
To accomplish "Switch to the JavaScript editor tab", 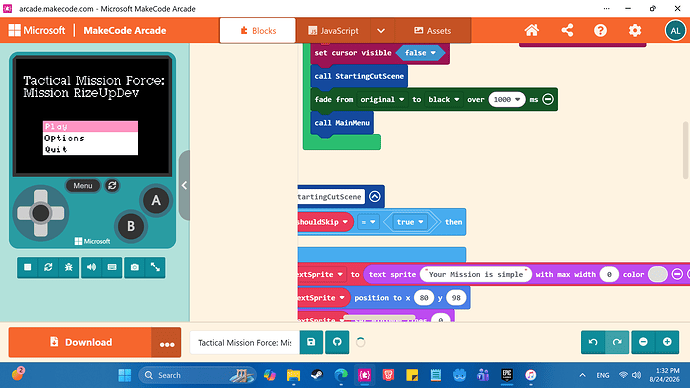I will [x=333, y=31].
